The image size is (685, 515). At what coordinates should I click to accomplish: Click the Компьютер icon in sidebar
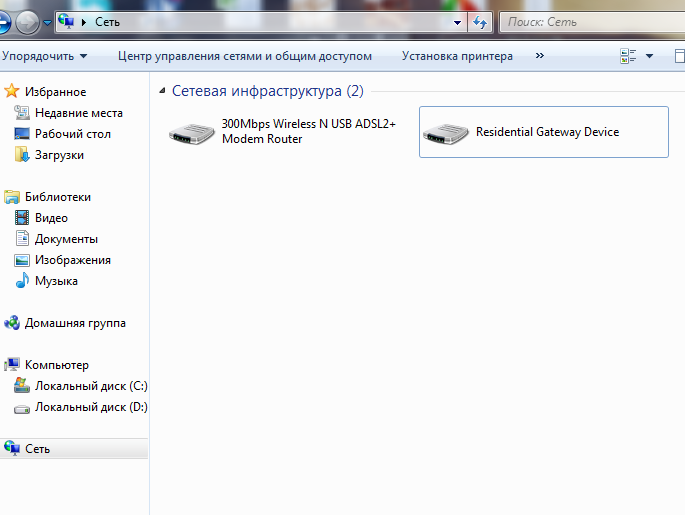[x=12, y=364]
